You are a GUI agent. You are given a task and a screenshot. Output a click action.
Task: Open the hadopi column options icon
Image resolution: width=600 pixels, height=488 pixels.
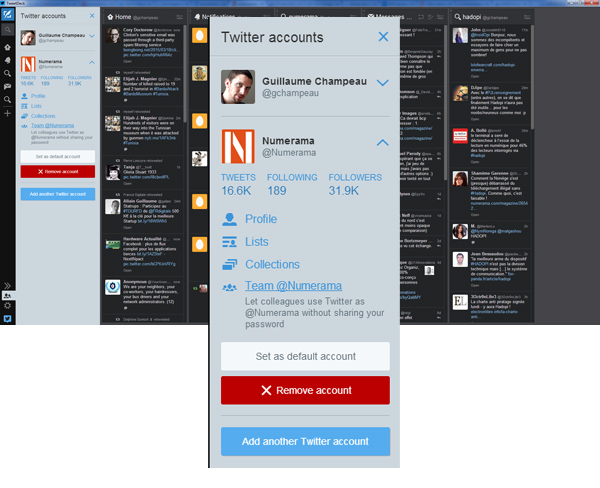tap(527, 18)
